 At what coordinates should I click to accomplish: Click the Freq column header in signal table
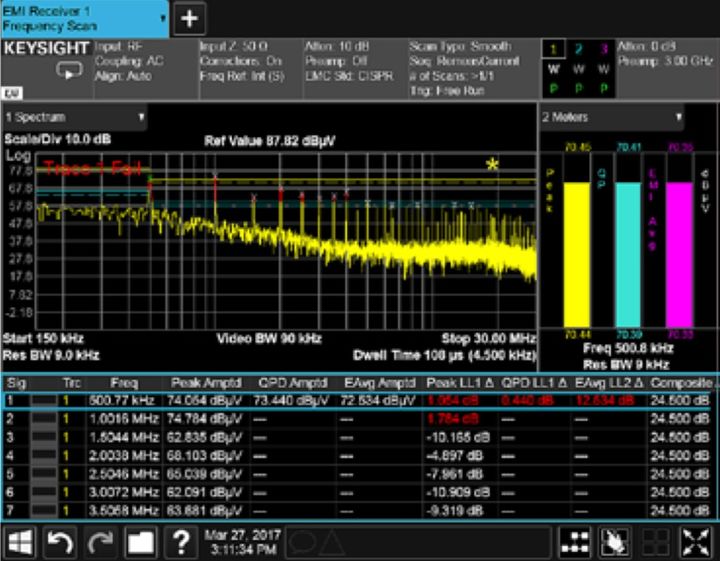[x=124, y=383]
